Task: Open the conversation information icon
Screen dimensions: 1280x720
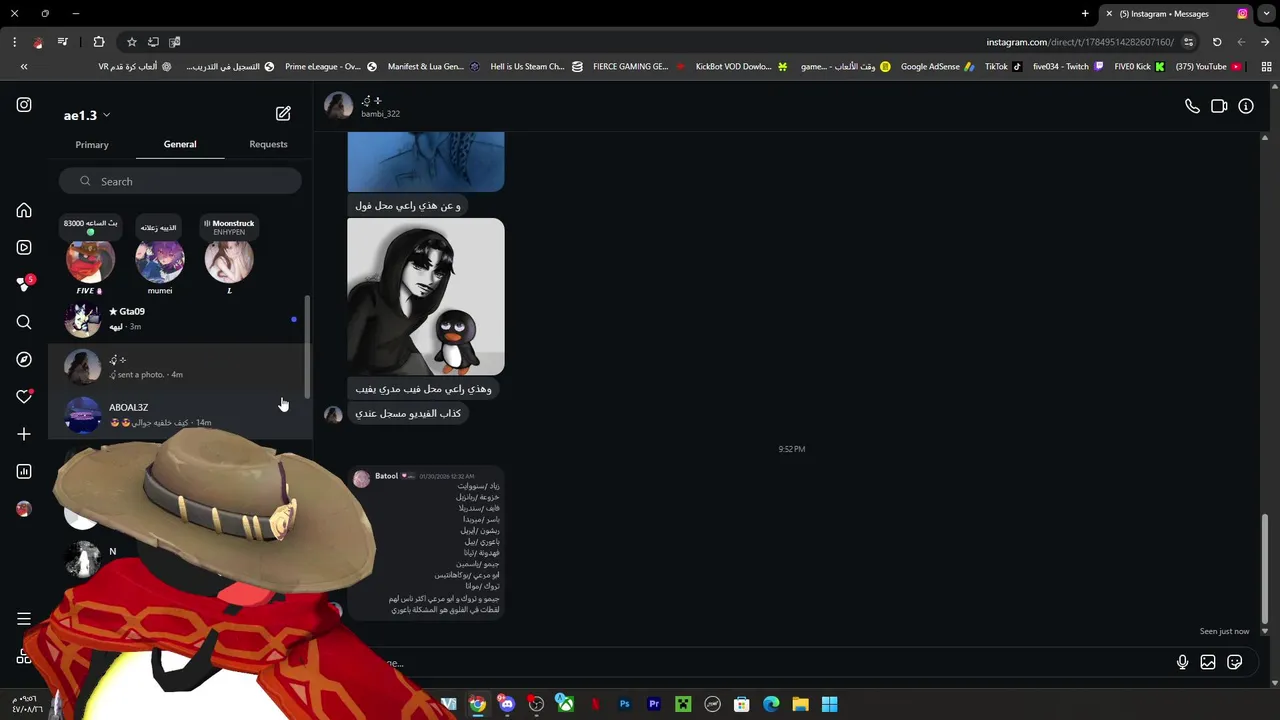Action: (1246, 106)
